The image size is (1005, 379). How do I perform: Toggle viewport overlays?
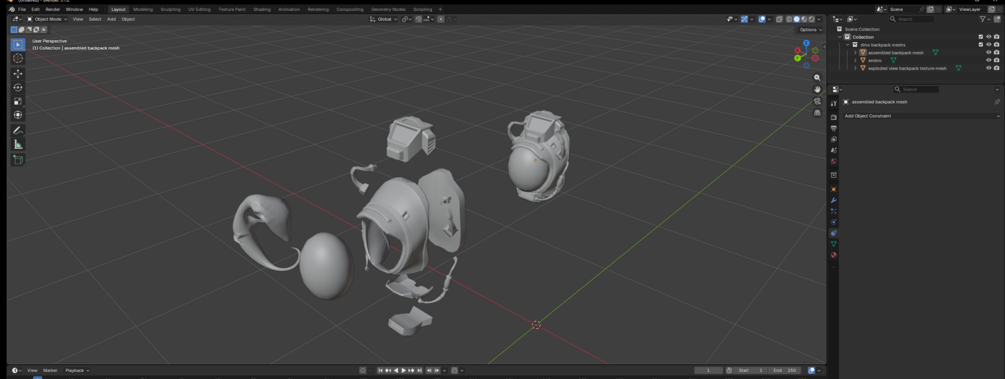tap(762, 19)
